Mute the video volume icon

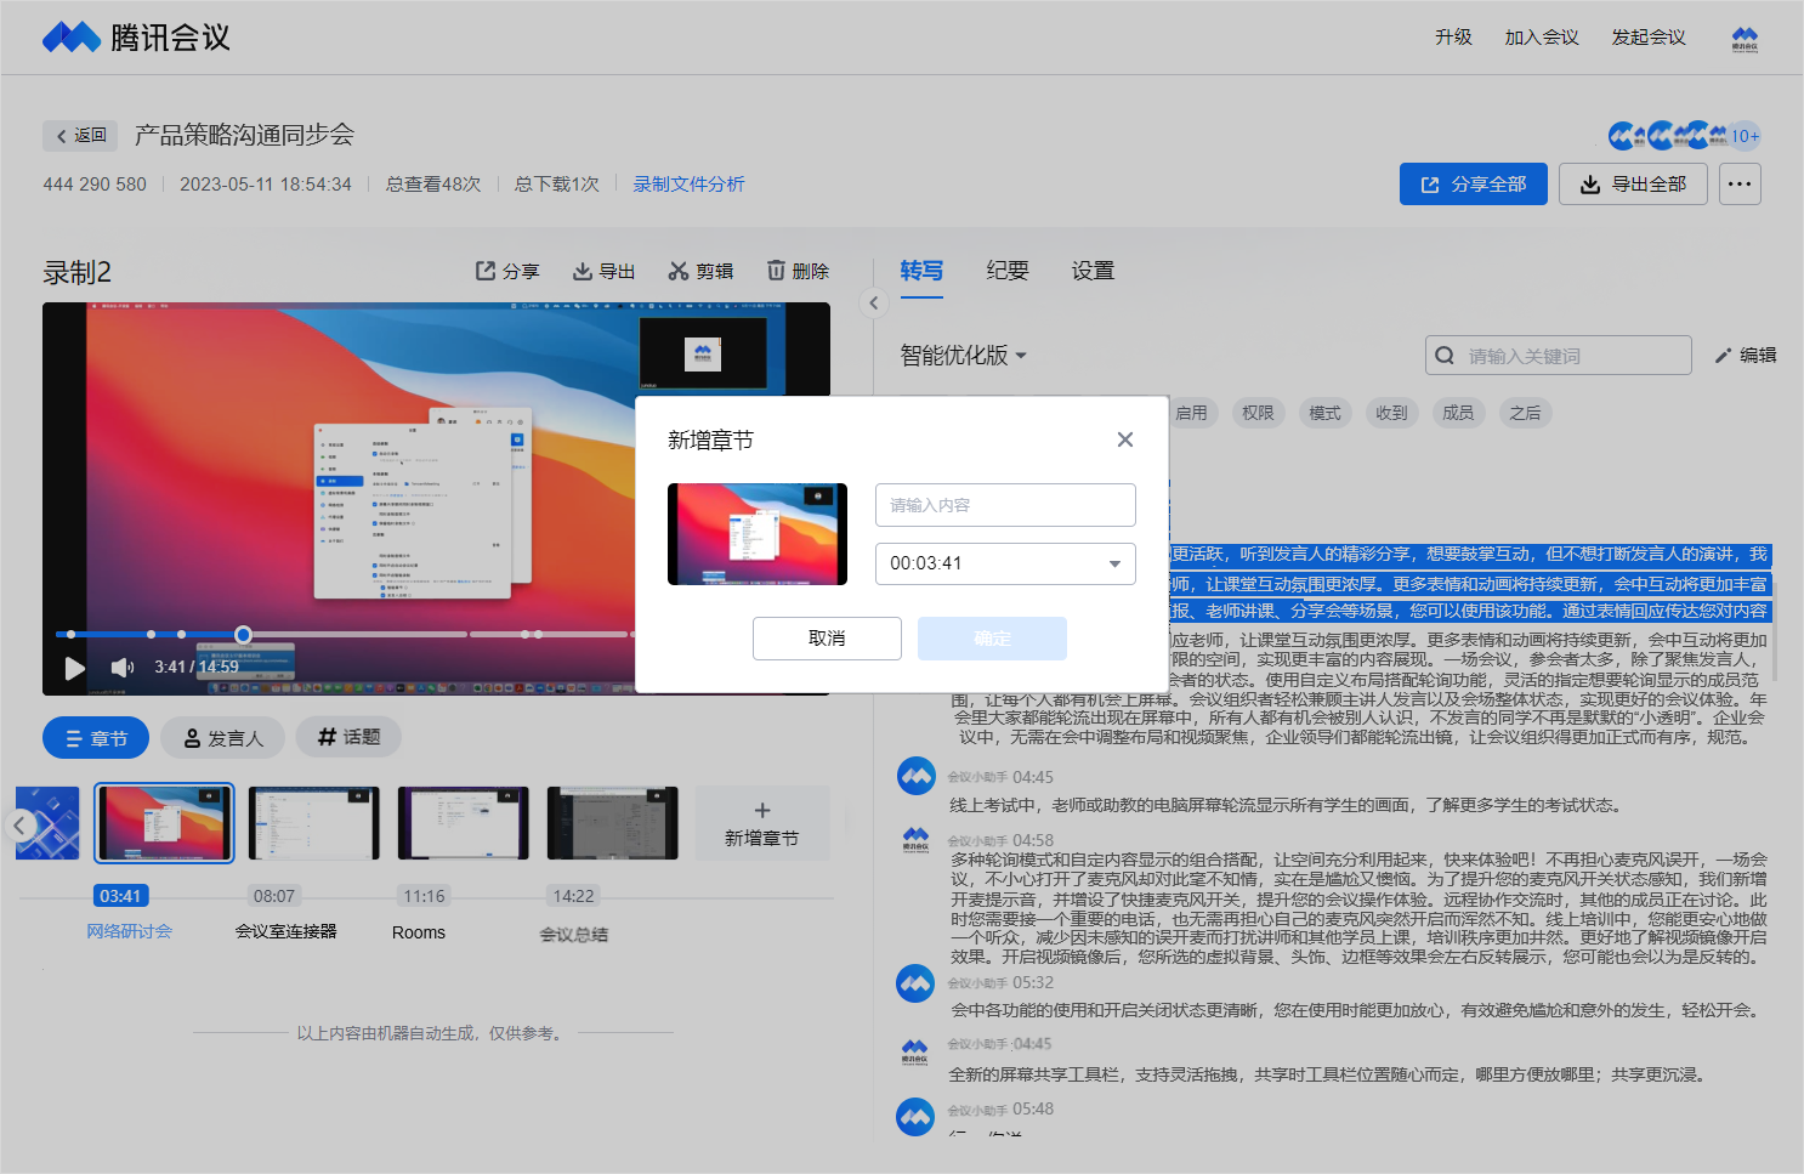[x=122, y=667]
